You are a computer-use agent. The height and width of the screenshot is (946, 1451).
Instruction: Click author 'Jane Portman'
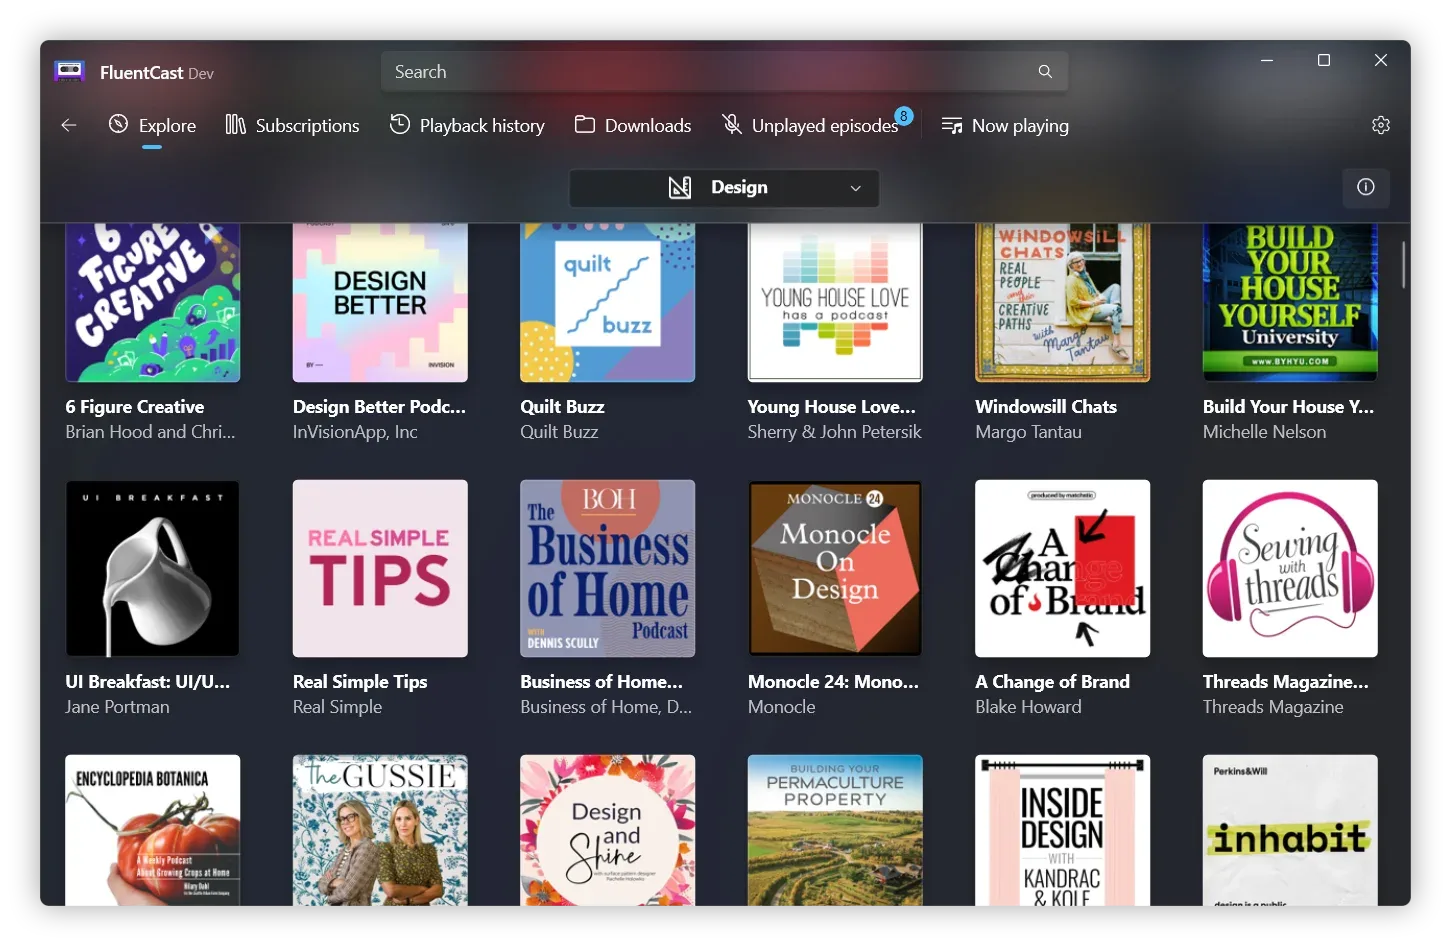tap(118, 707)
